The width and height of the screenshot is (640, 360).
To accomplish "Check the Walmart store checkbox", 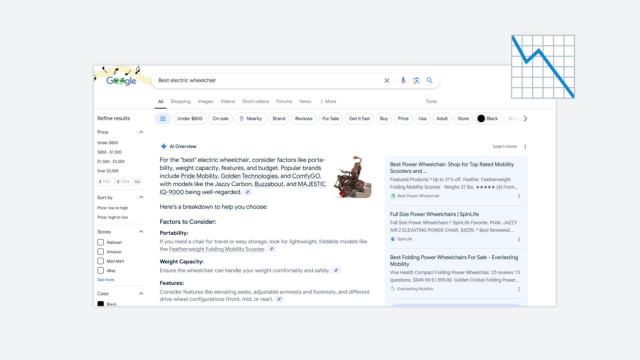I will (100, 242).
